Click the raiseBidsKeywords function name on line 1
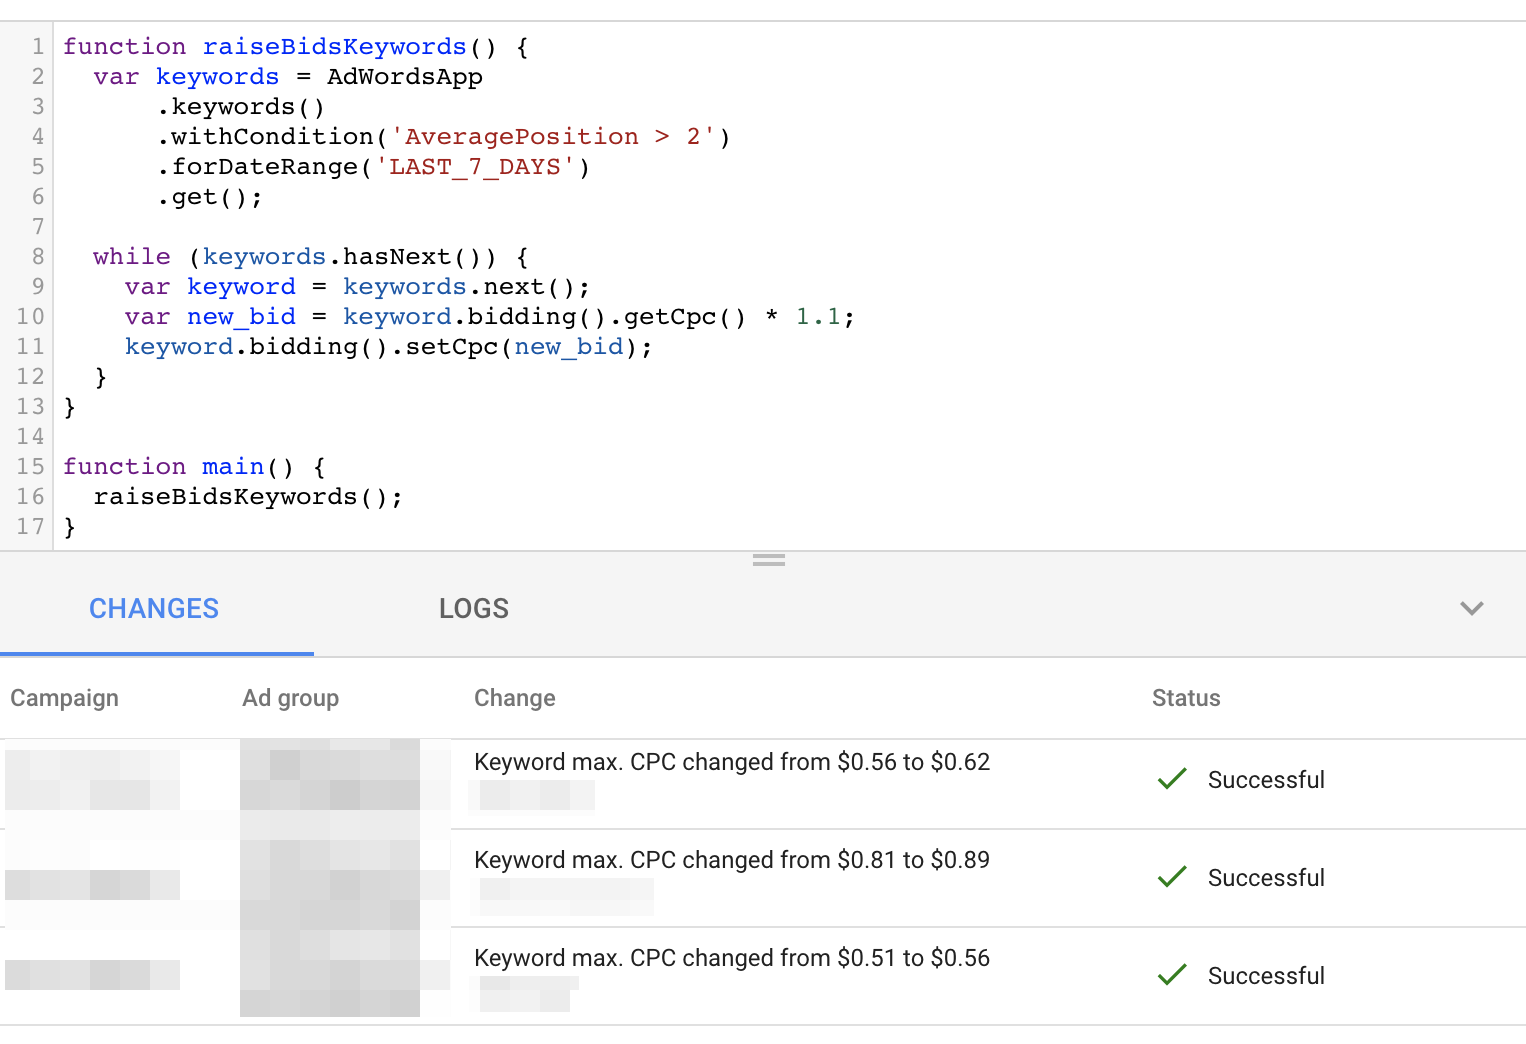The image size is (1526, 1044). click(334, 47)
